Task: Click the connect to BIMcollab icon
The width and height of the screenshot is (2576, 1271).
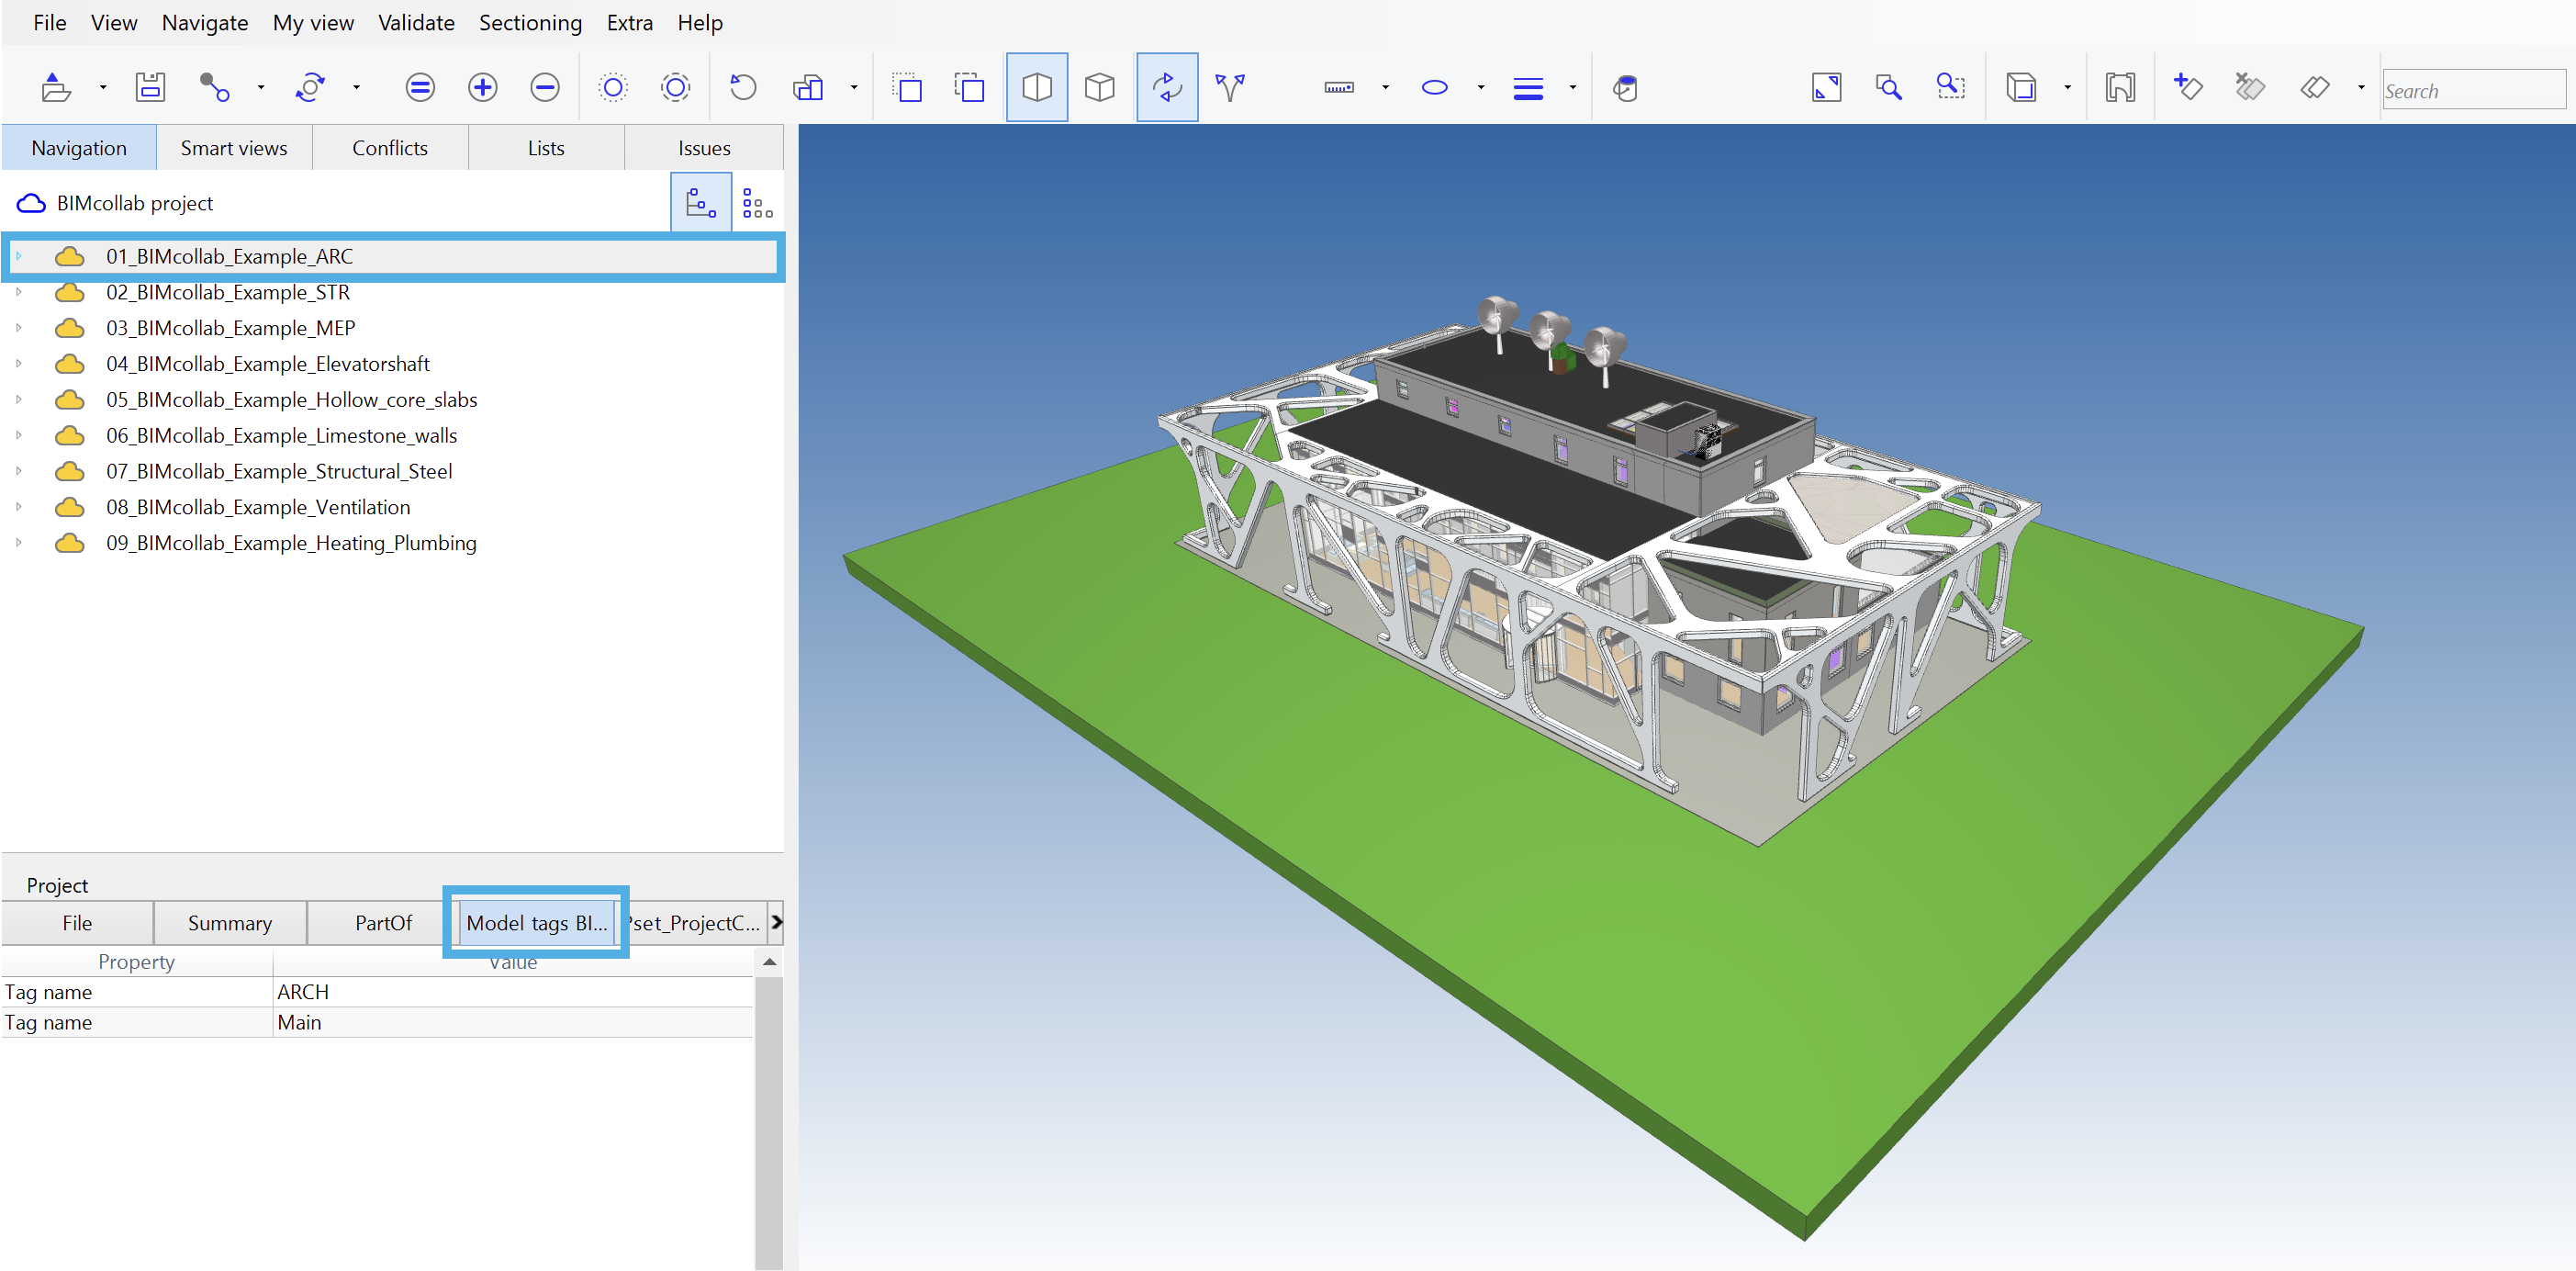Action: 214,88
